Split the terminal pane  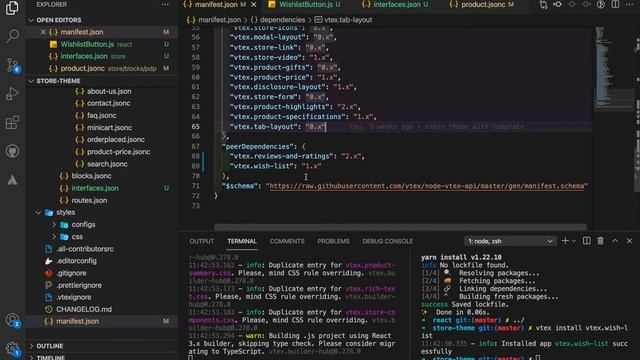click(x=587, y=241)
